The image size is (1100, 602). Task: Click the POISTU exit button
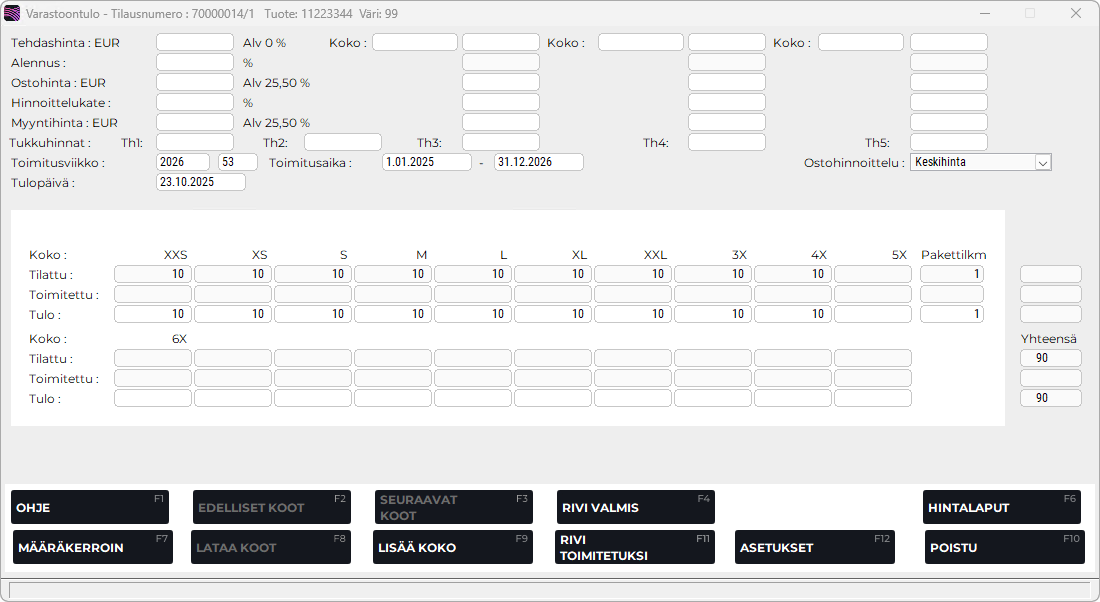[x=1002, y=547]
